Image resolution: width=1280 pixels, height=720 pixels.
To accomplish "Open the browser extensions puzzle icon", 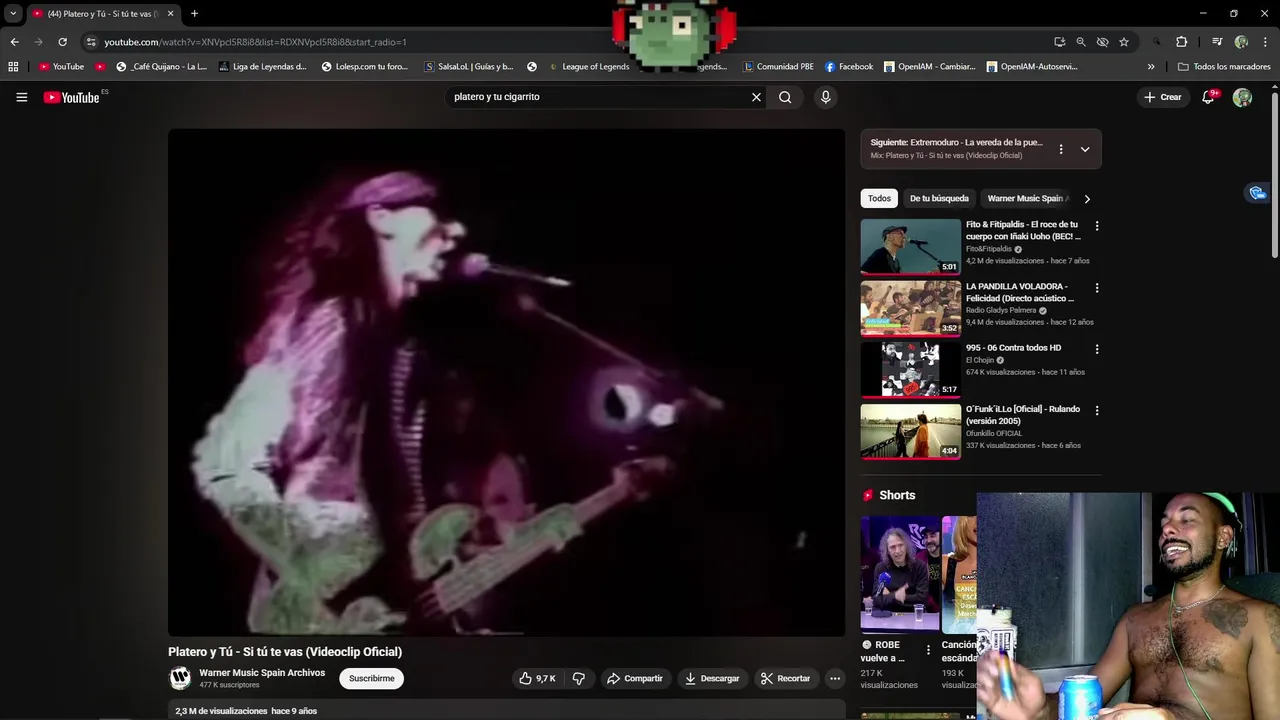I will (1181, 42).
